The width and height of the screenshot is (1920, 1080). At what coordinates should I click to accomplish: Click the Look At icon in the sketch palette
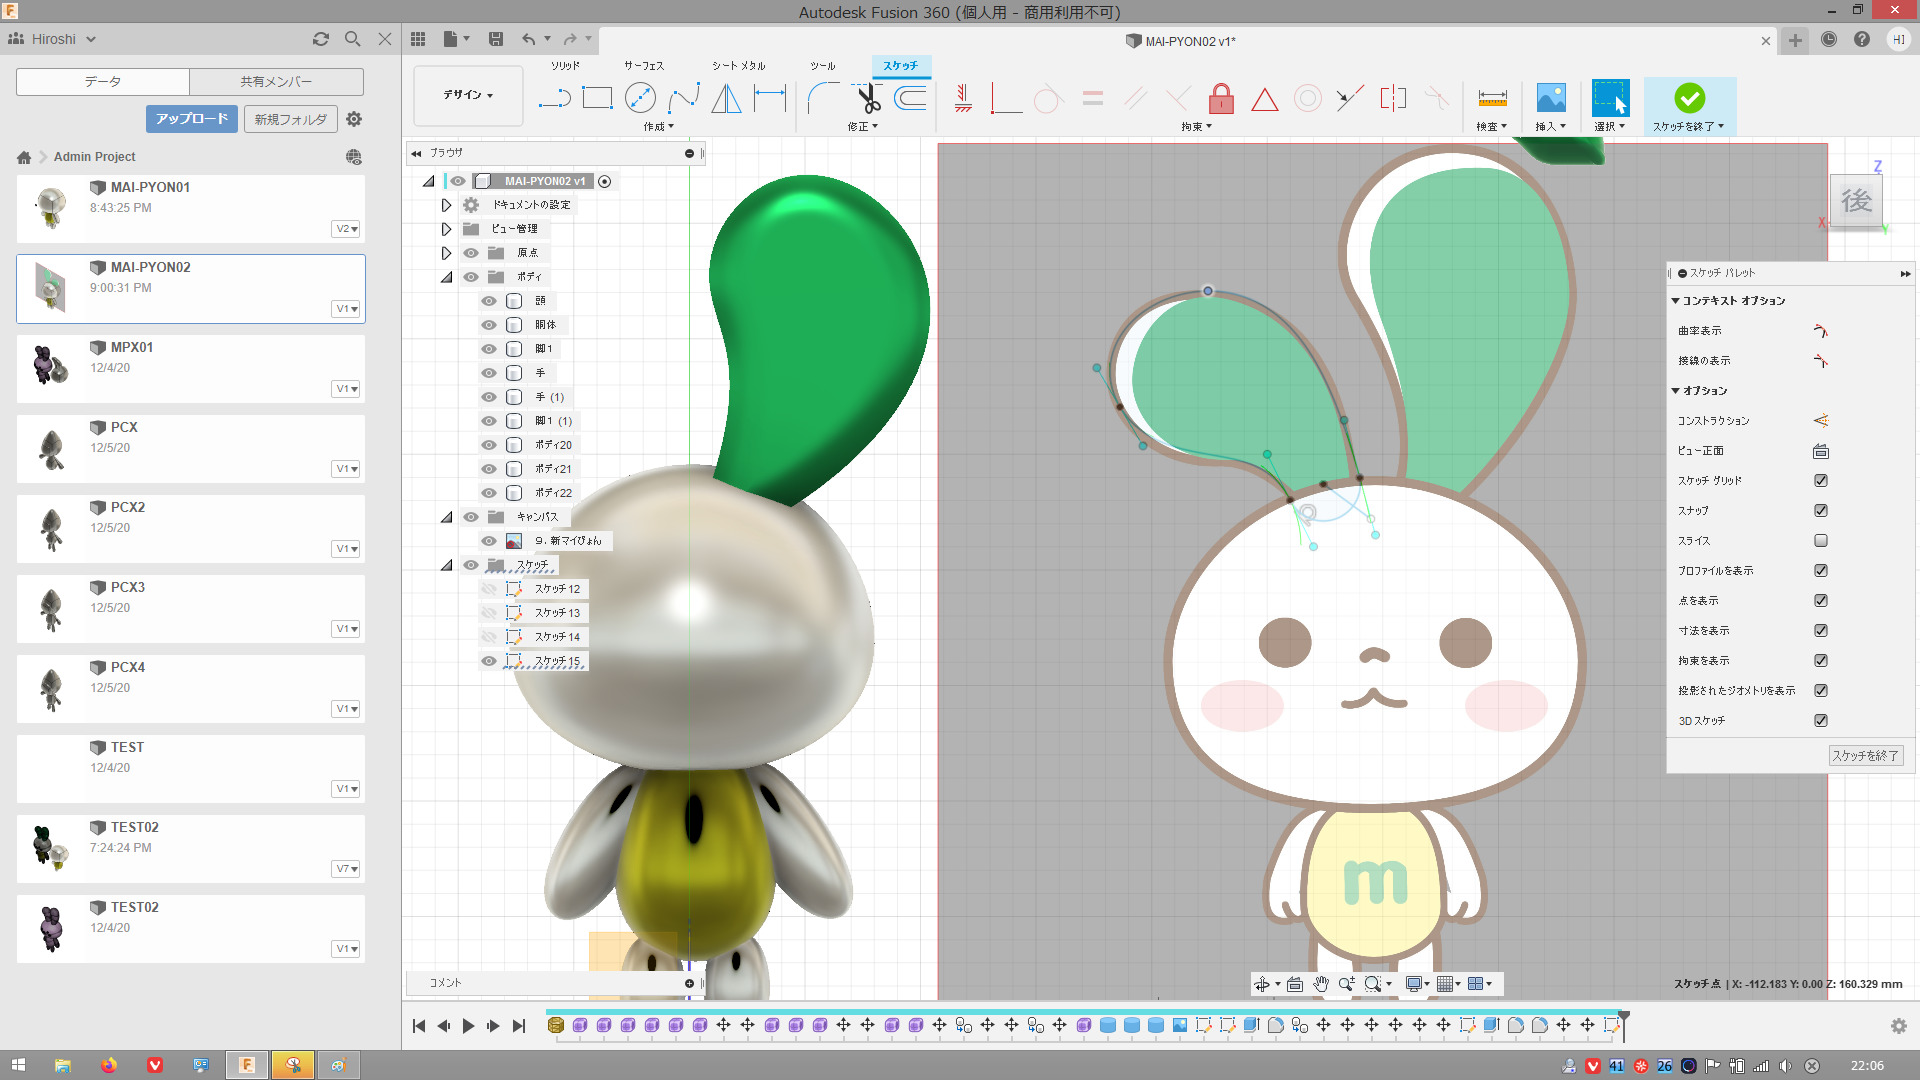pyautogui.click(x=1820, y=451)
